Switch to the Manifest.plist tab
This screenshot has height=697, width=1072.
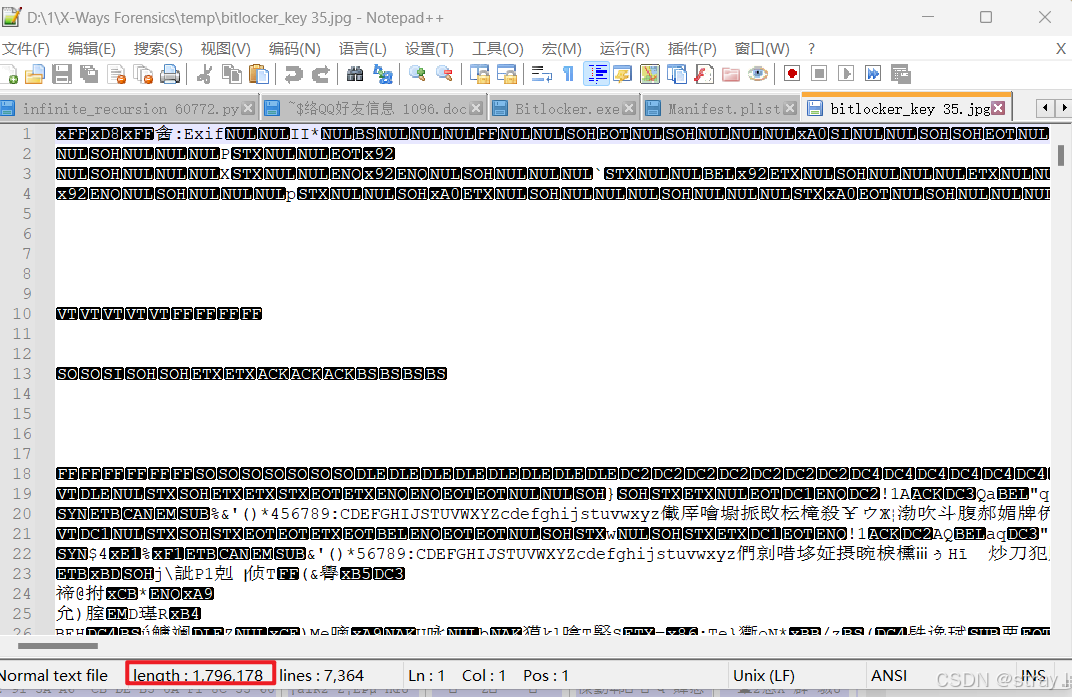click(721, 108)
